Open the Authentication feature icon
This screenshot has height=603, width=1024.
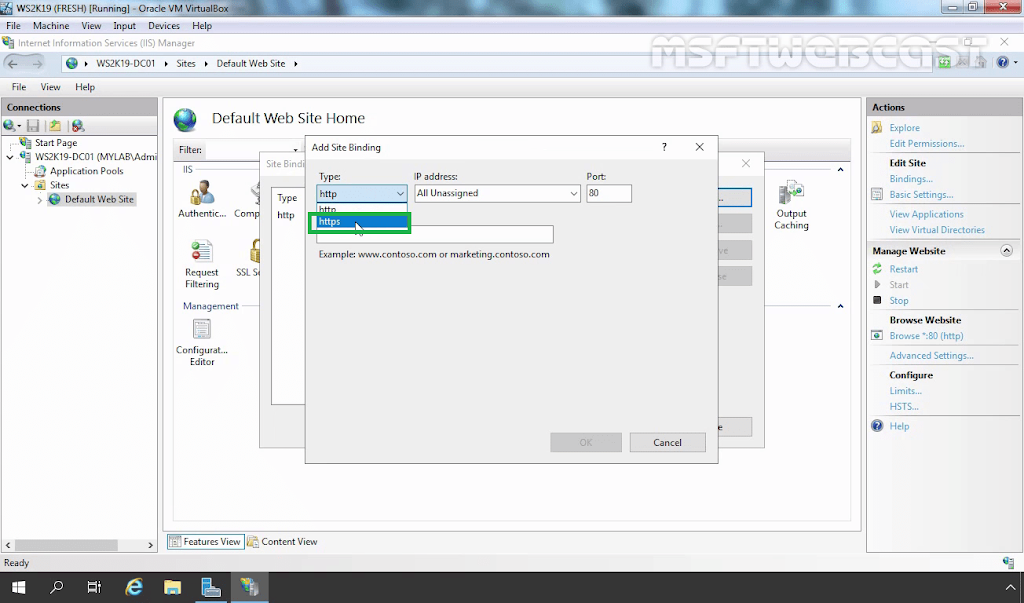[x=202, y=199]
